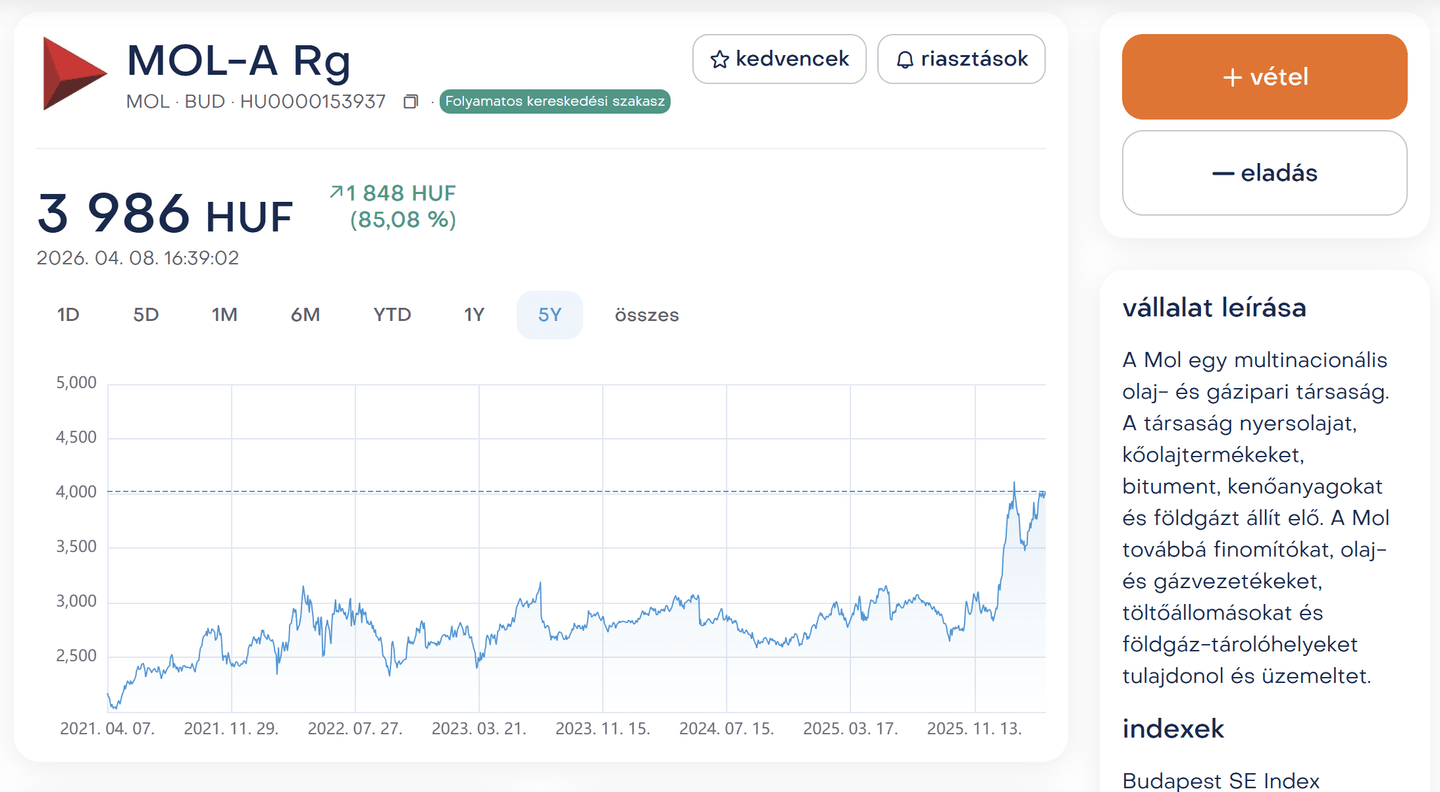Show the 1Y chart period
1440x792 pixels.
pos(474,315)
